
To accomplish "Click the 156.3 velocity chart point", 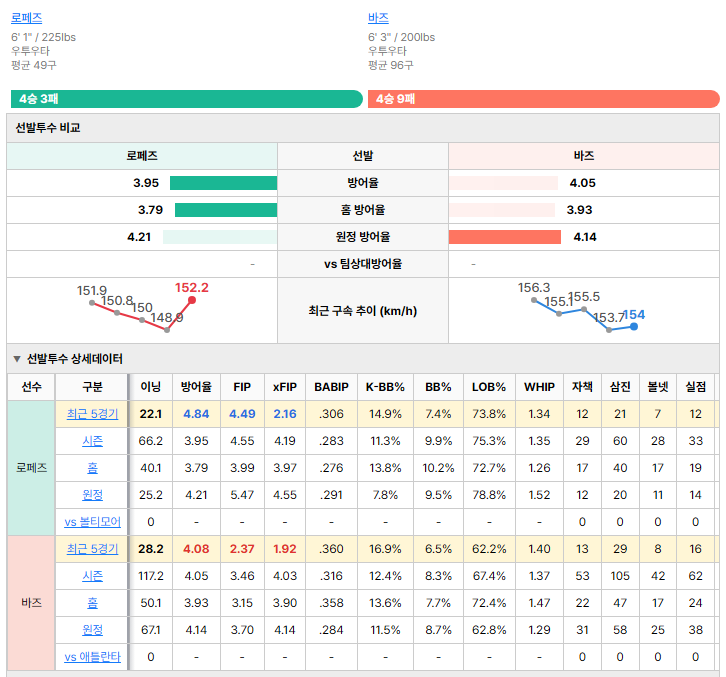I will click(x=534, y=300).
